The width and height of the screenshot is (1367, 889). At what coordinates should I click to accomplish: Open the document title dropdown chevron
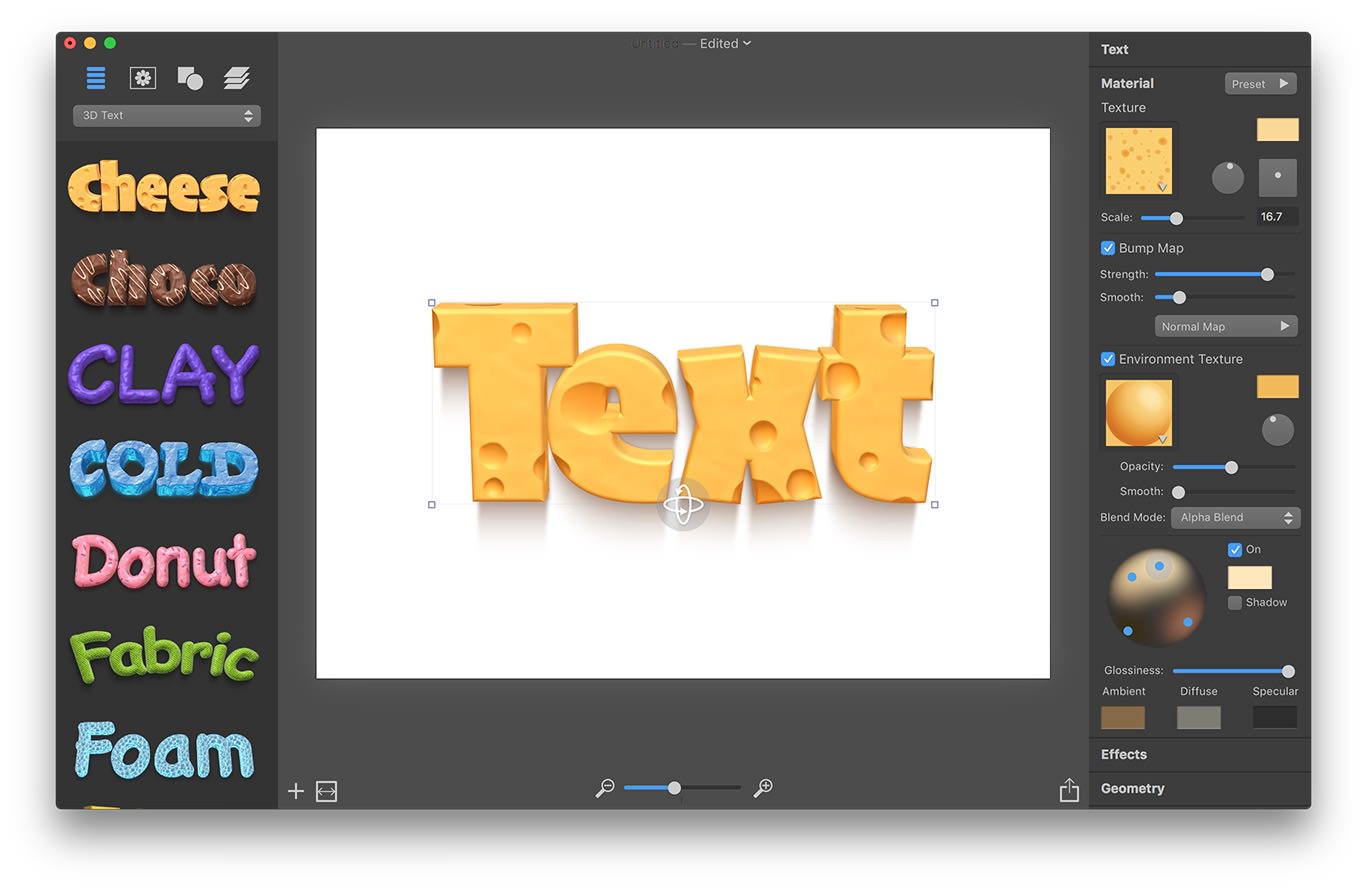747,44
